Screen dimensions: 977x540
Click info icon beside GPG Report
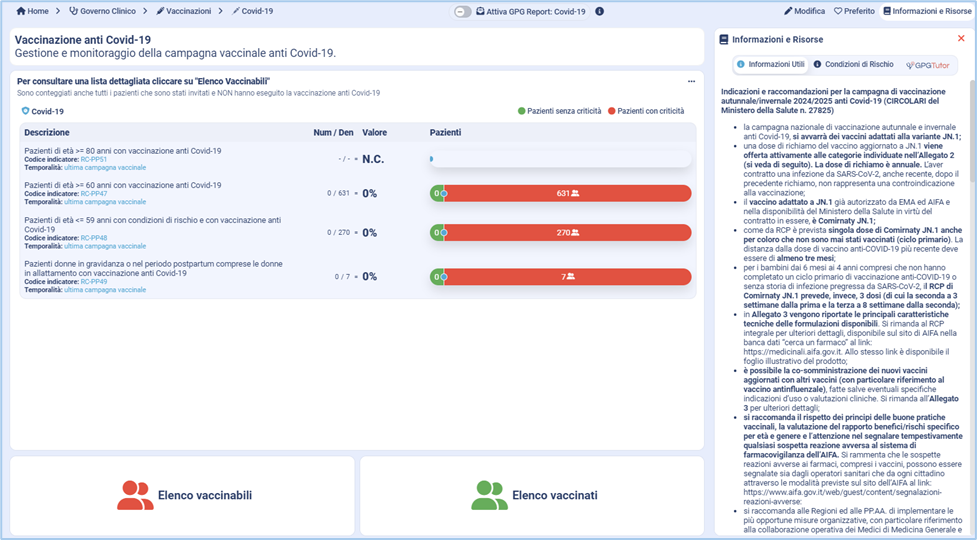(599, 12)
